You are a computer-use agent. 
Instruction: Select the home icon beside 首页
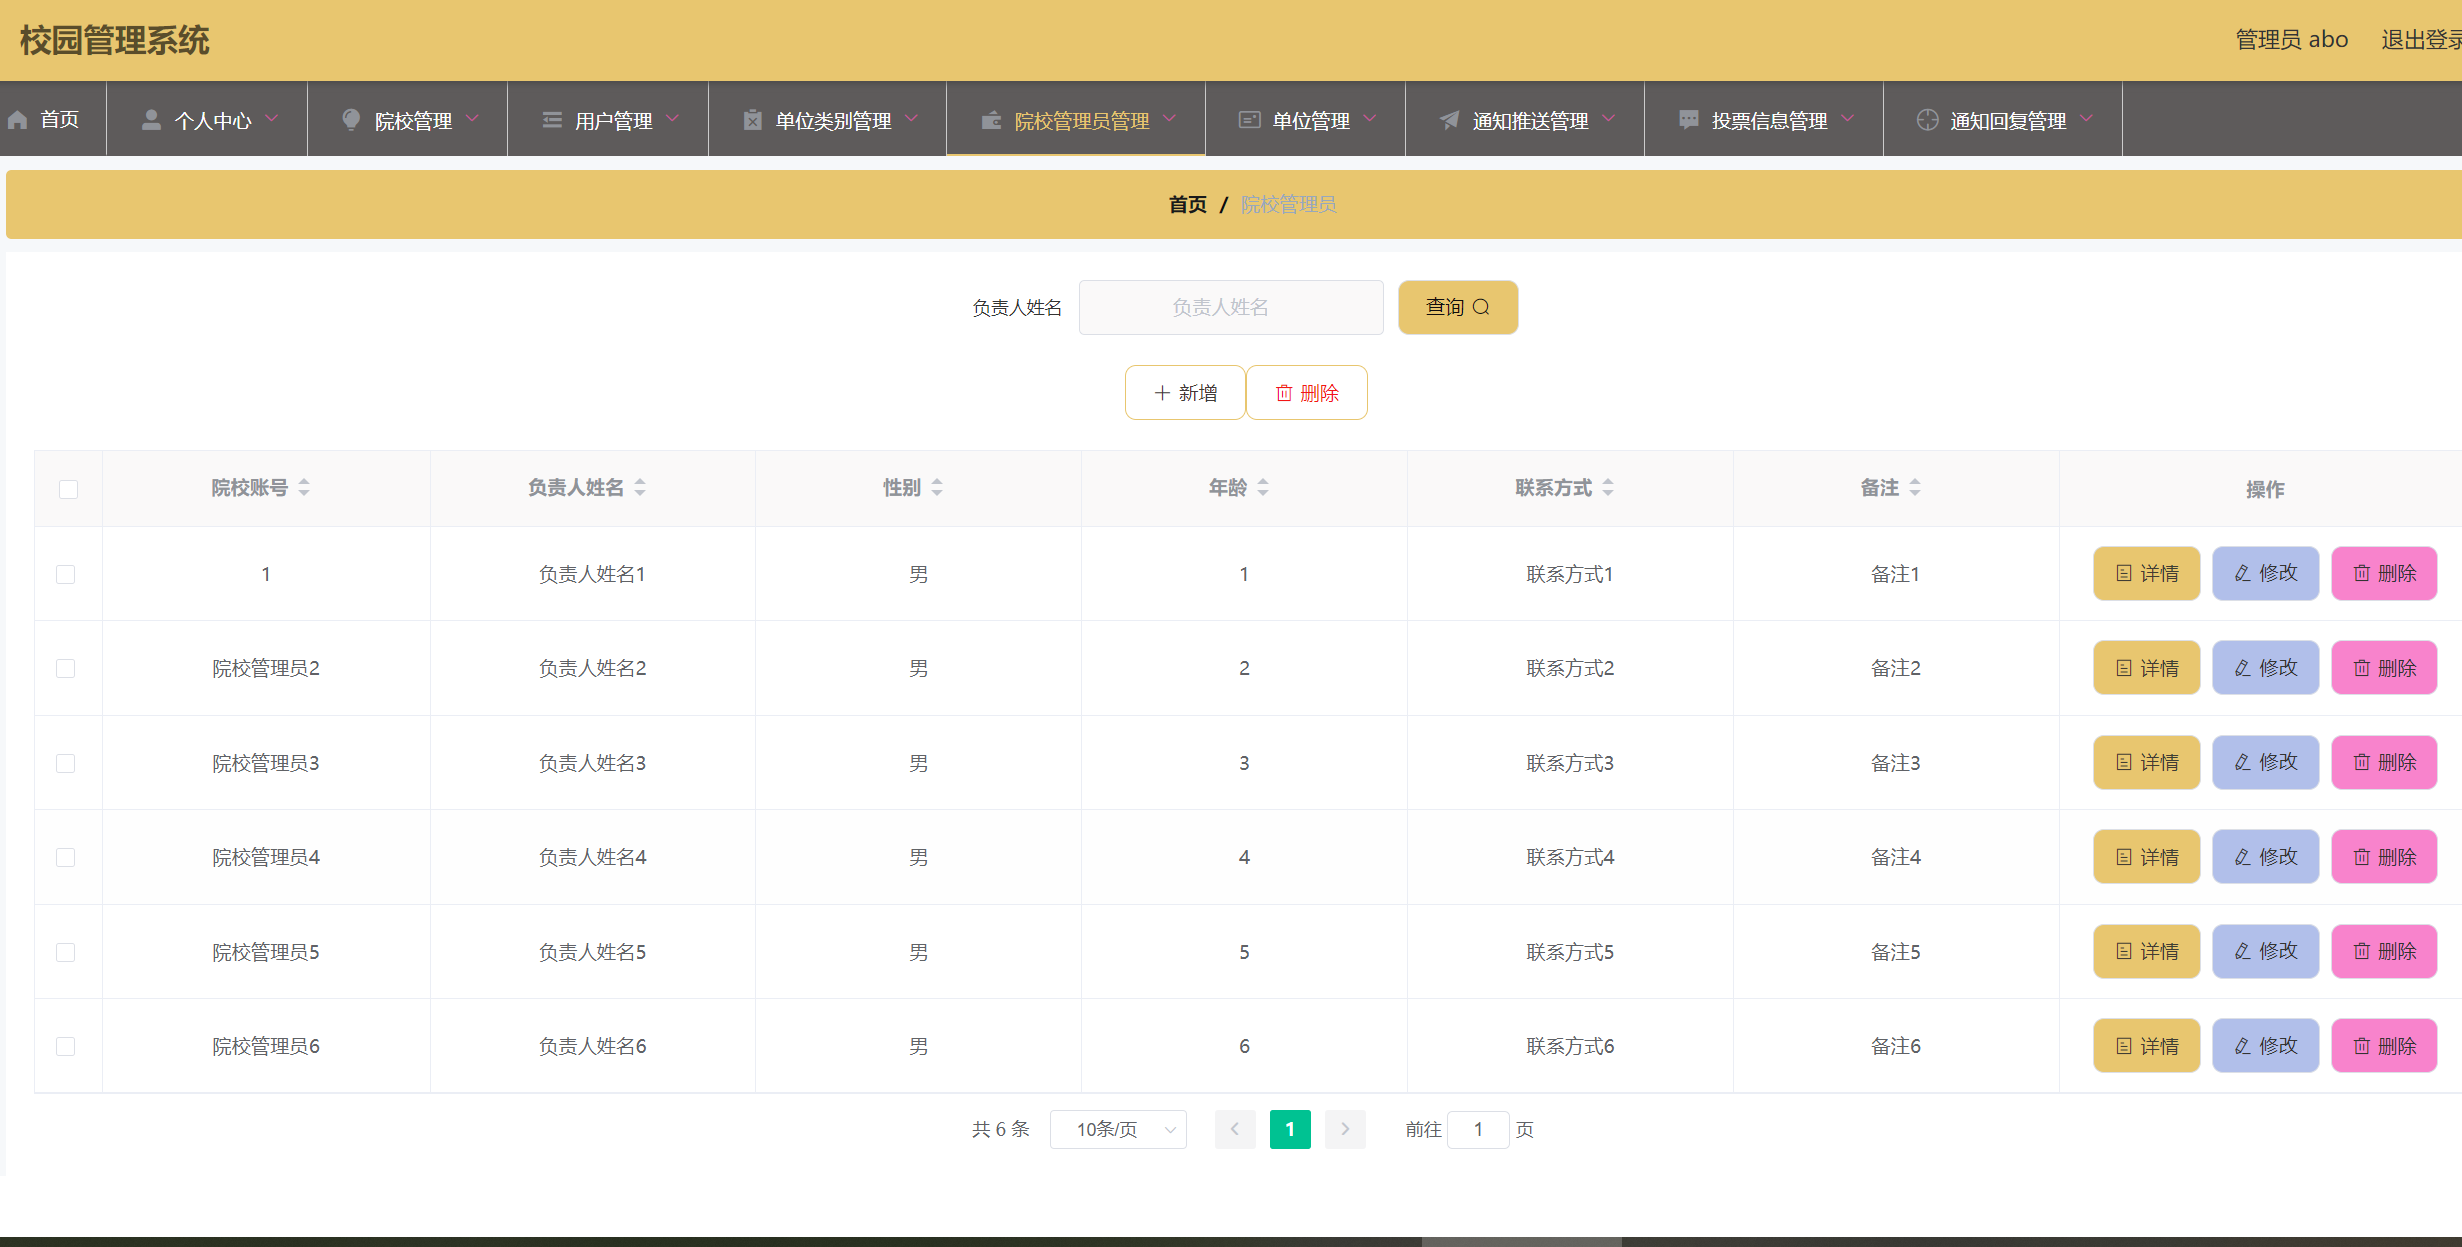coord(18,119)
